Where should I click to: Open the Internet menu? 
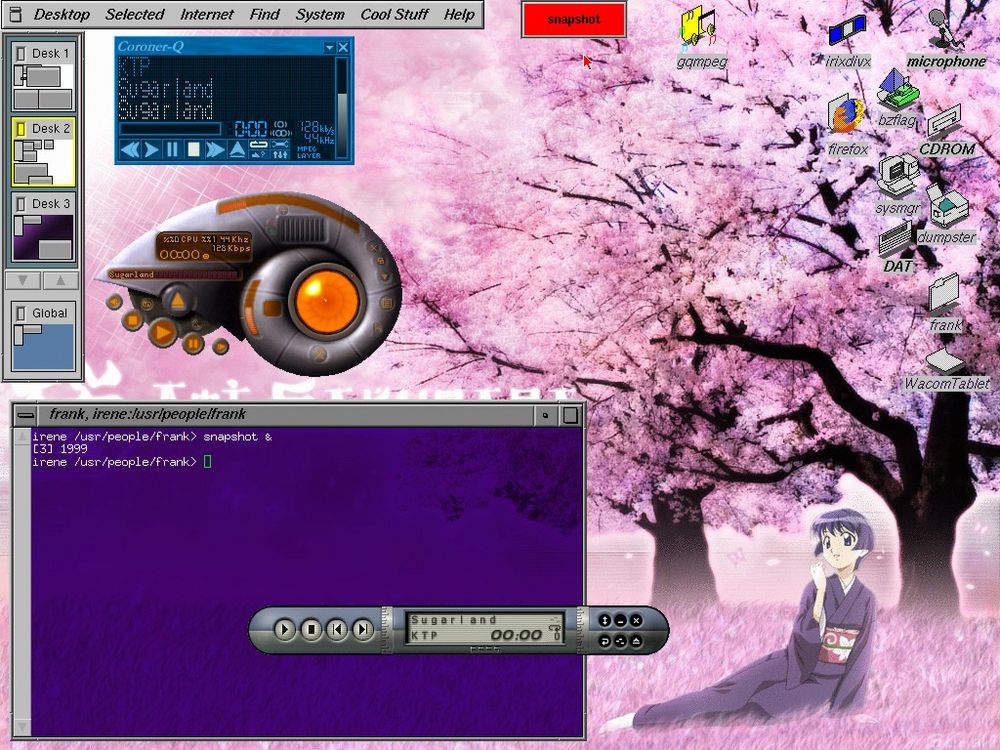click(x=207, y=14)
